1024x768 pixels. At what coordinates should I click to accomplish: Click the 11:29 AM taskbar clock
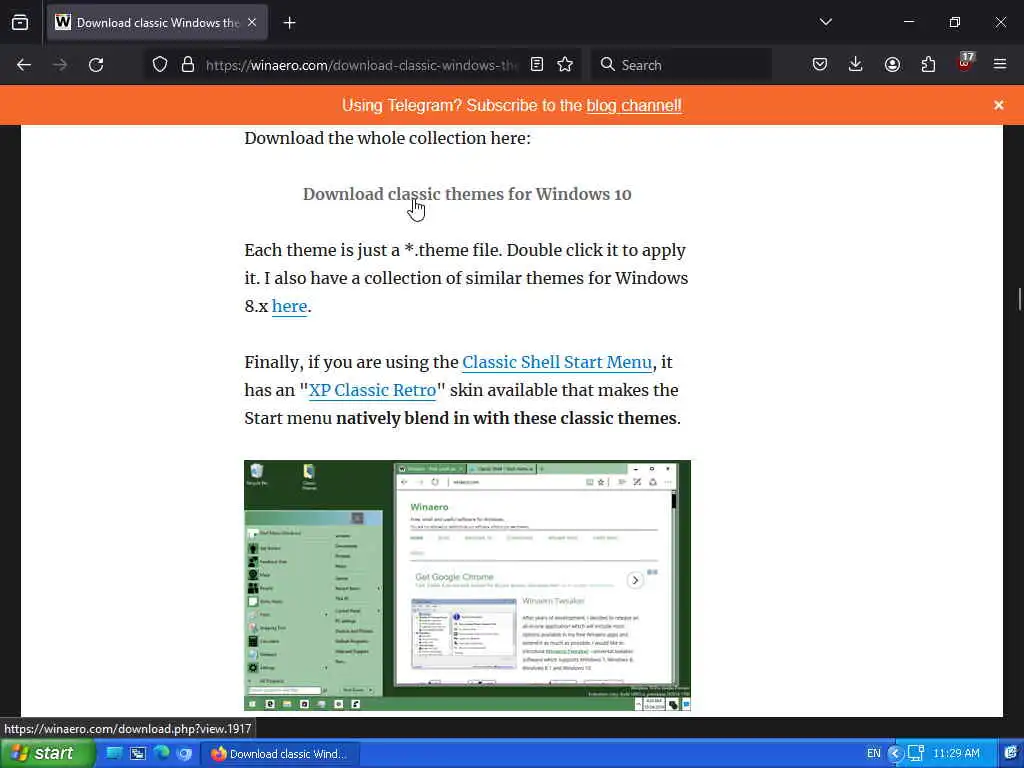point(956,754)
